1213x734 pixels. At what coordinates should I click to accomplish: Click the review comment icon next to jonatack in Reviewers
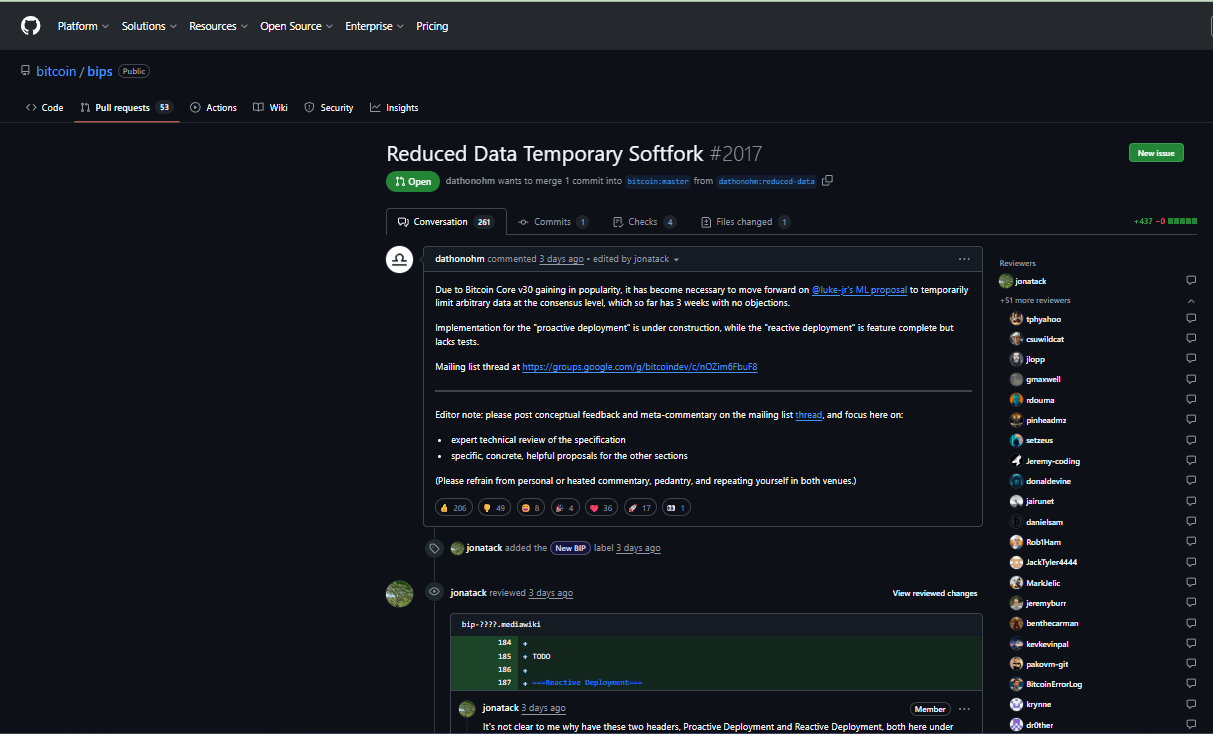[x=1190, y=281]
